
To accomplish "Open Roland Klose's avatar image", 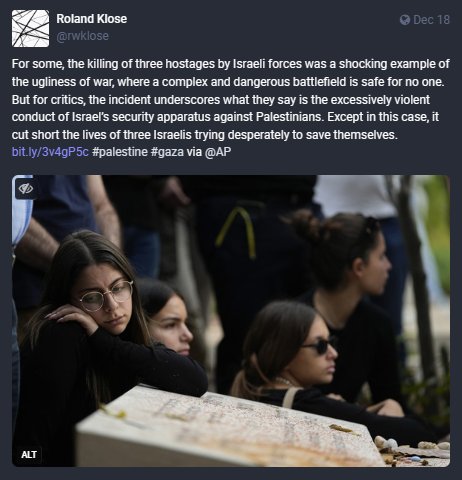I will point(30,28).
